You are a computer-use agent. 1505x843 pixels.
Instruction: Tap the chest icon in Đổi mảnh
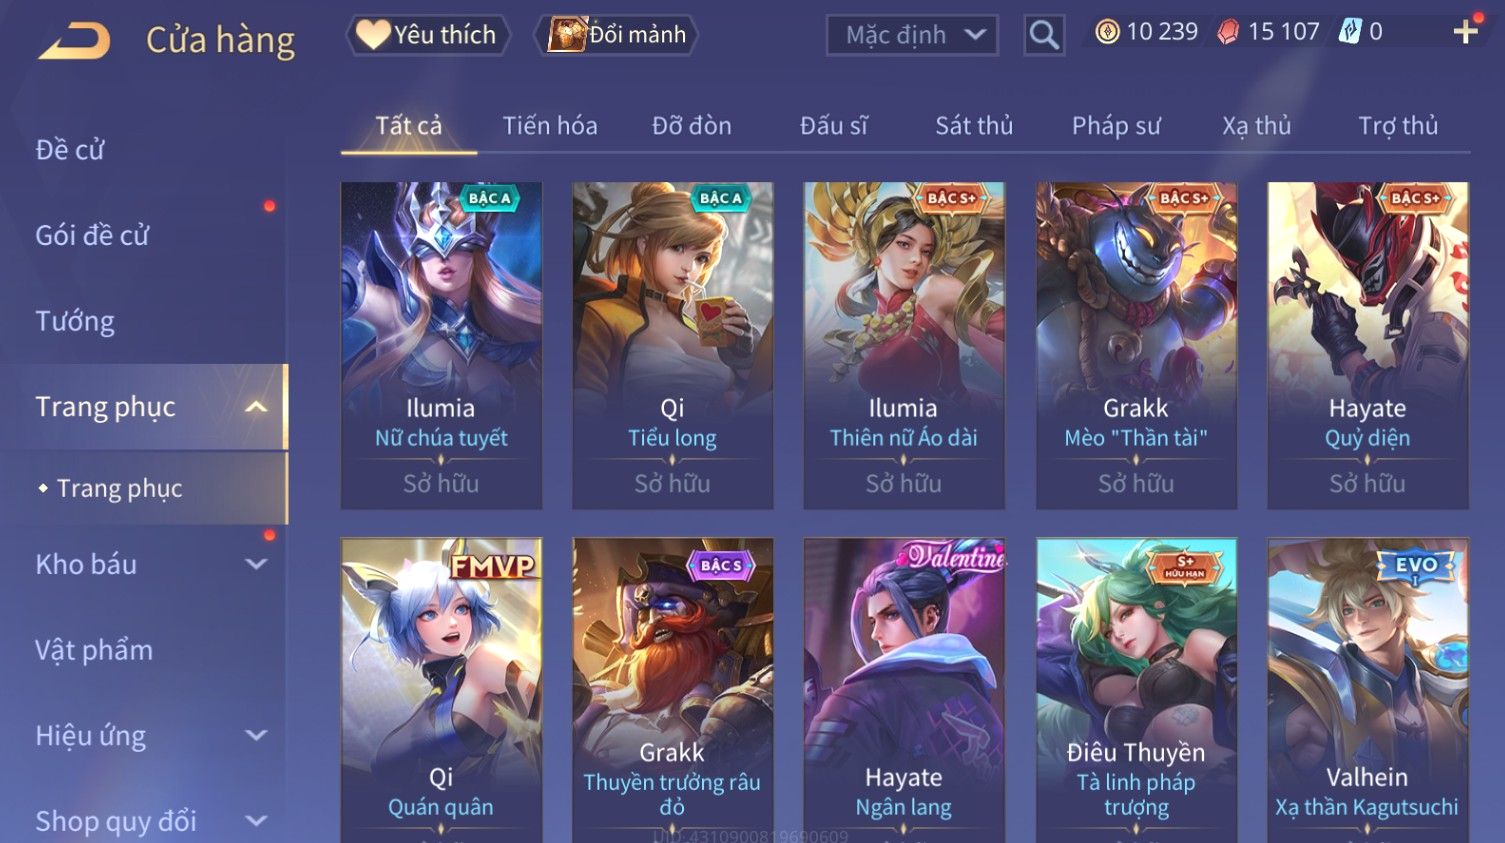coord(567,35)
